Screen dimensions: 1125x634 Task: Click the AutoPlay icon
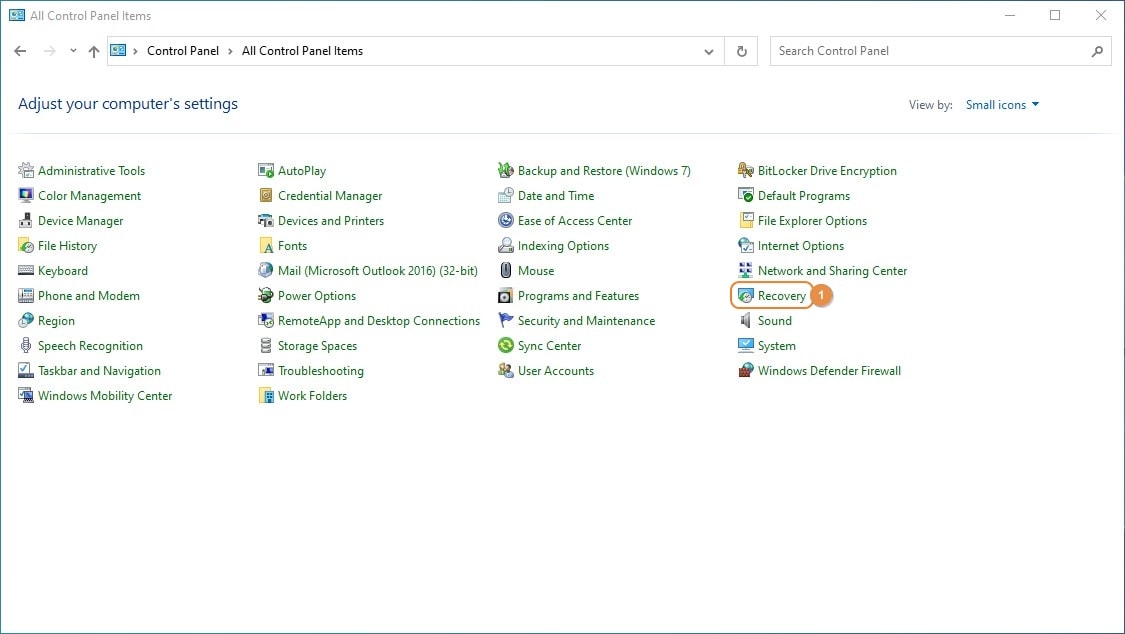[x=266, y=171]
